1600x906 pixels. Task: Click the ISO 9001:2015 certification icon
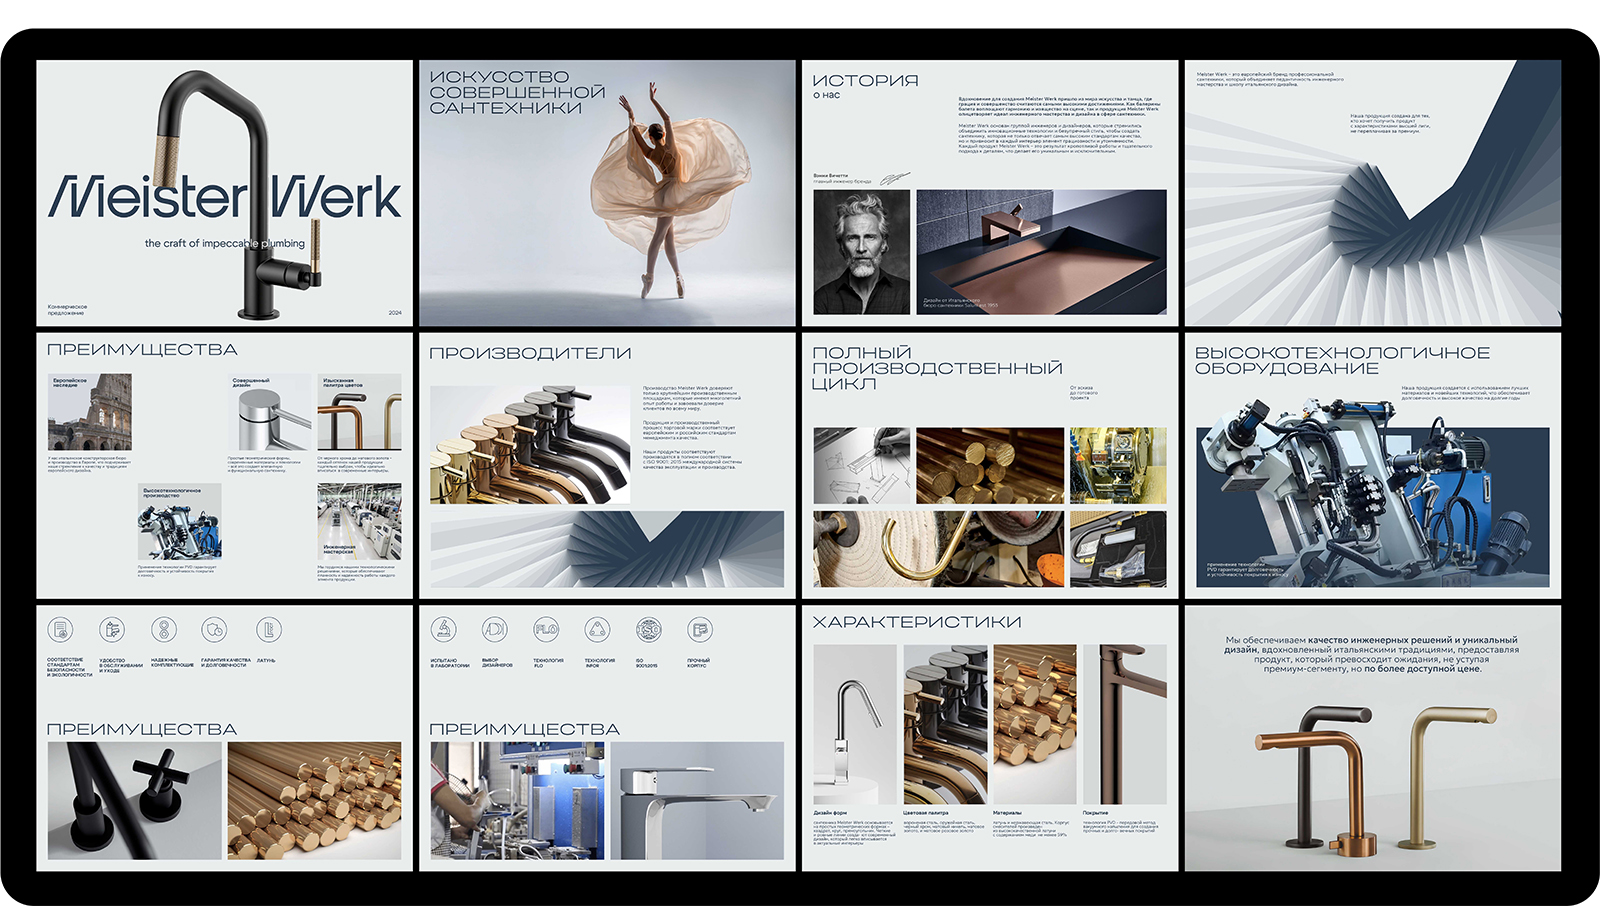point(649,630)
